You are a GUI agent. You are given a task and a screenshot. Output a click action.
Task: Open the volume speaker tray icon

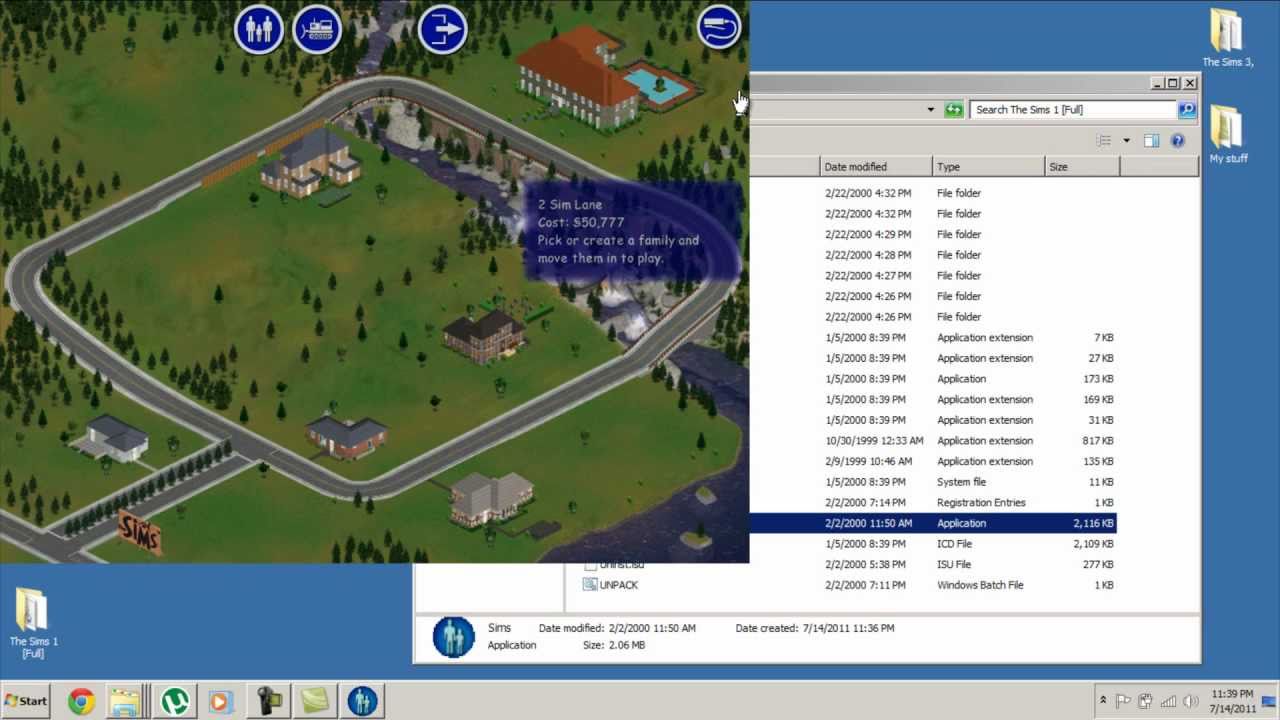point(1190,701)
